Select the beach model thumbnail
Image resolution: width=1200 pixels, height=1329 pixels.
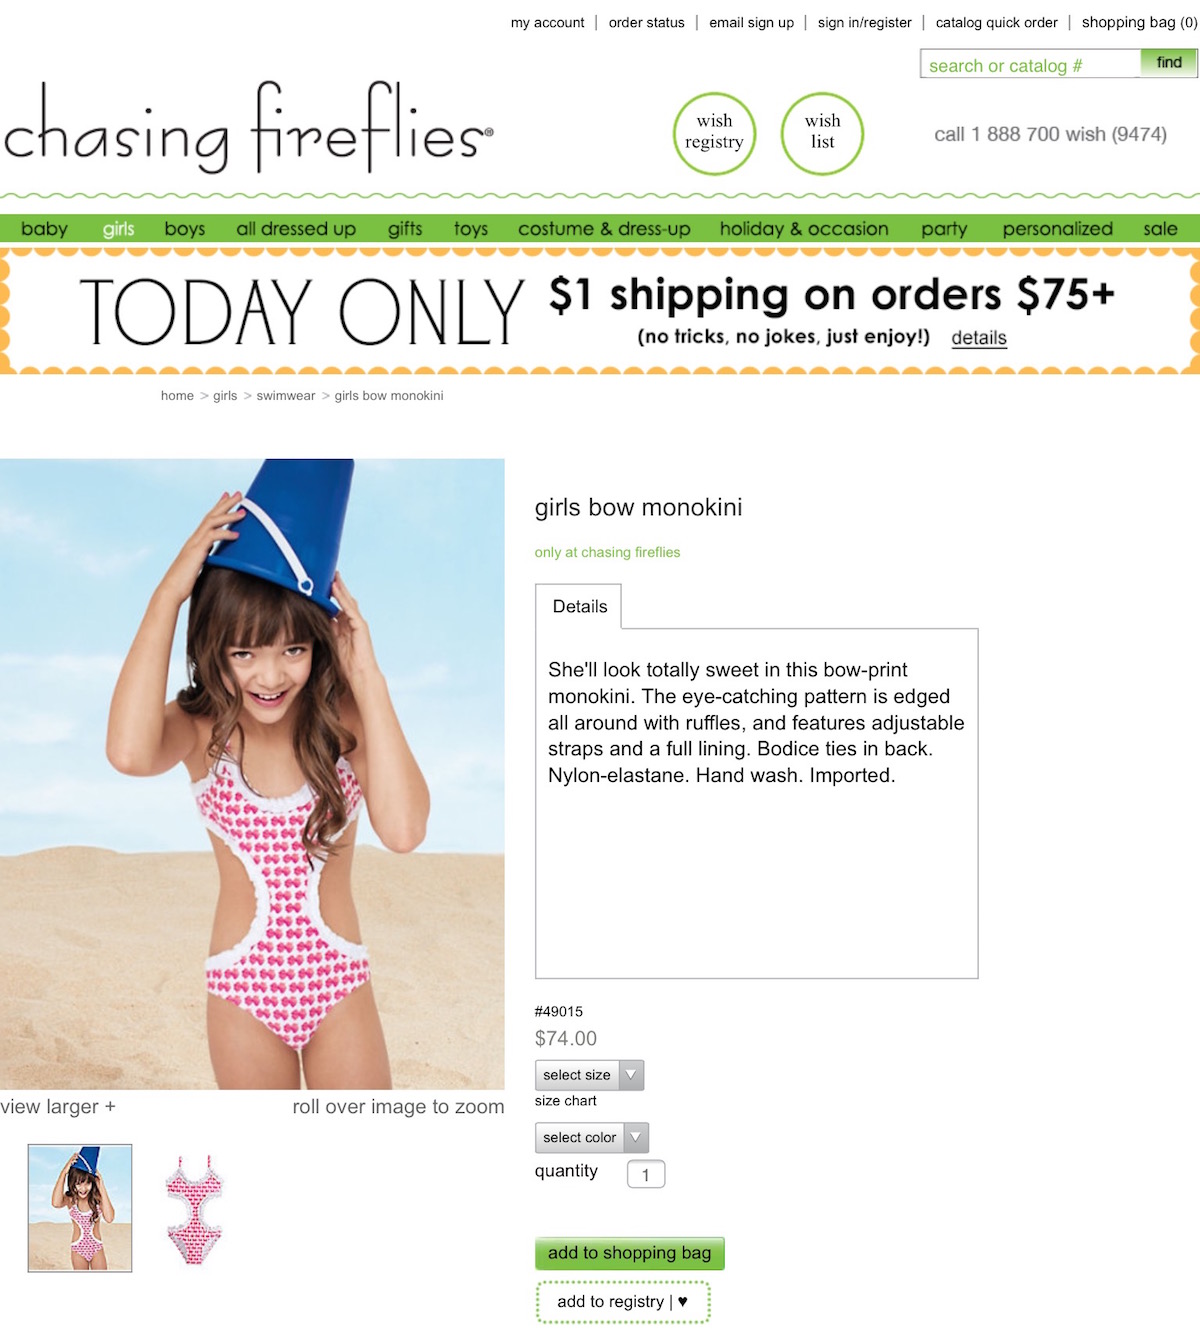(80, 1208)
